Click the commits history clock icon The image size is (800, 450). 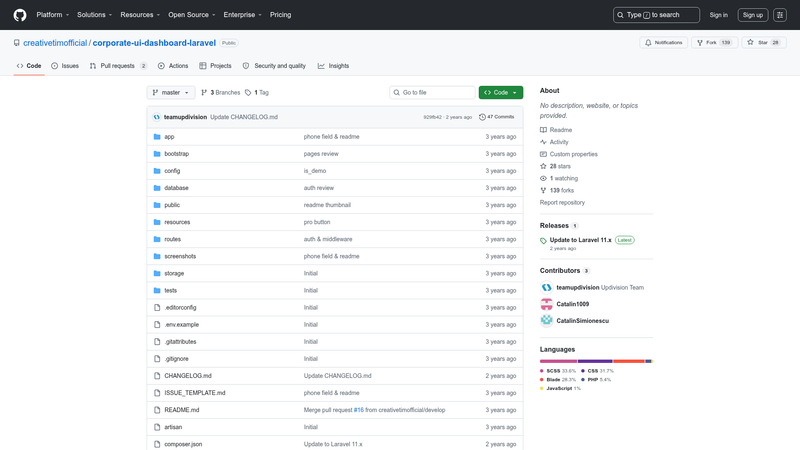tap(482, 117)
